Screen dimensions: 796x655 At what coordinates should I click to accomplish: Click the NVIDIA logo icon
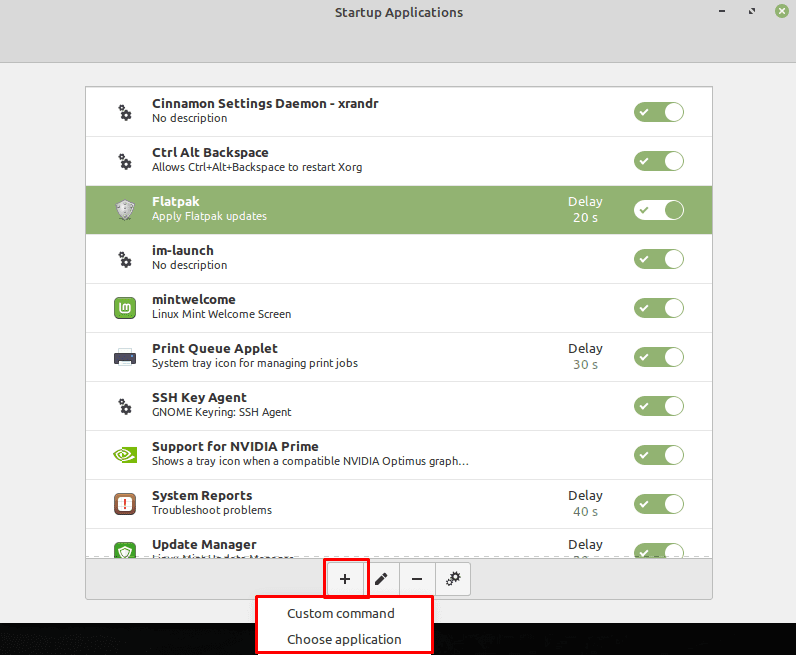coord(125,455)
